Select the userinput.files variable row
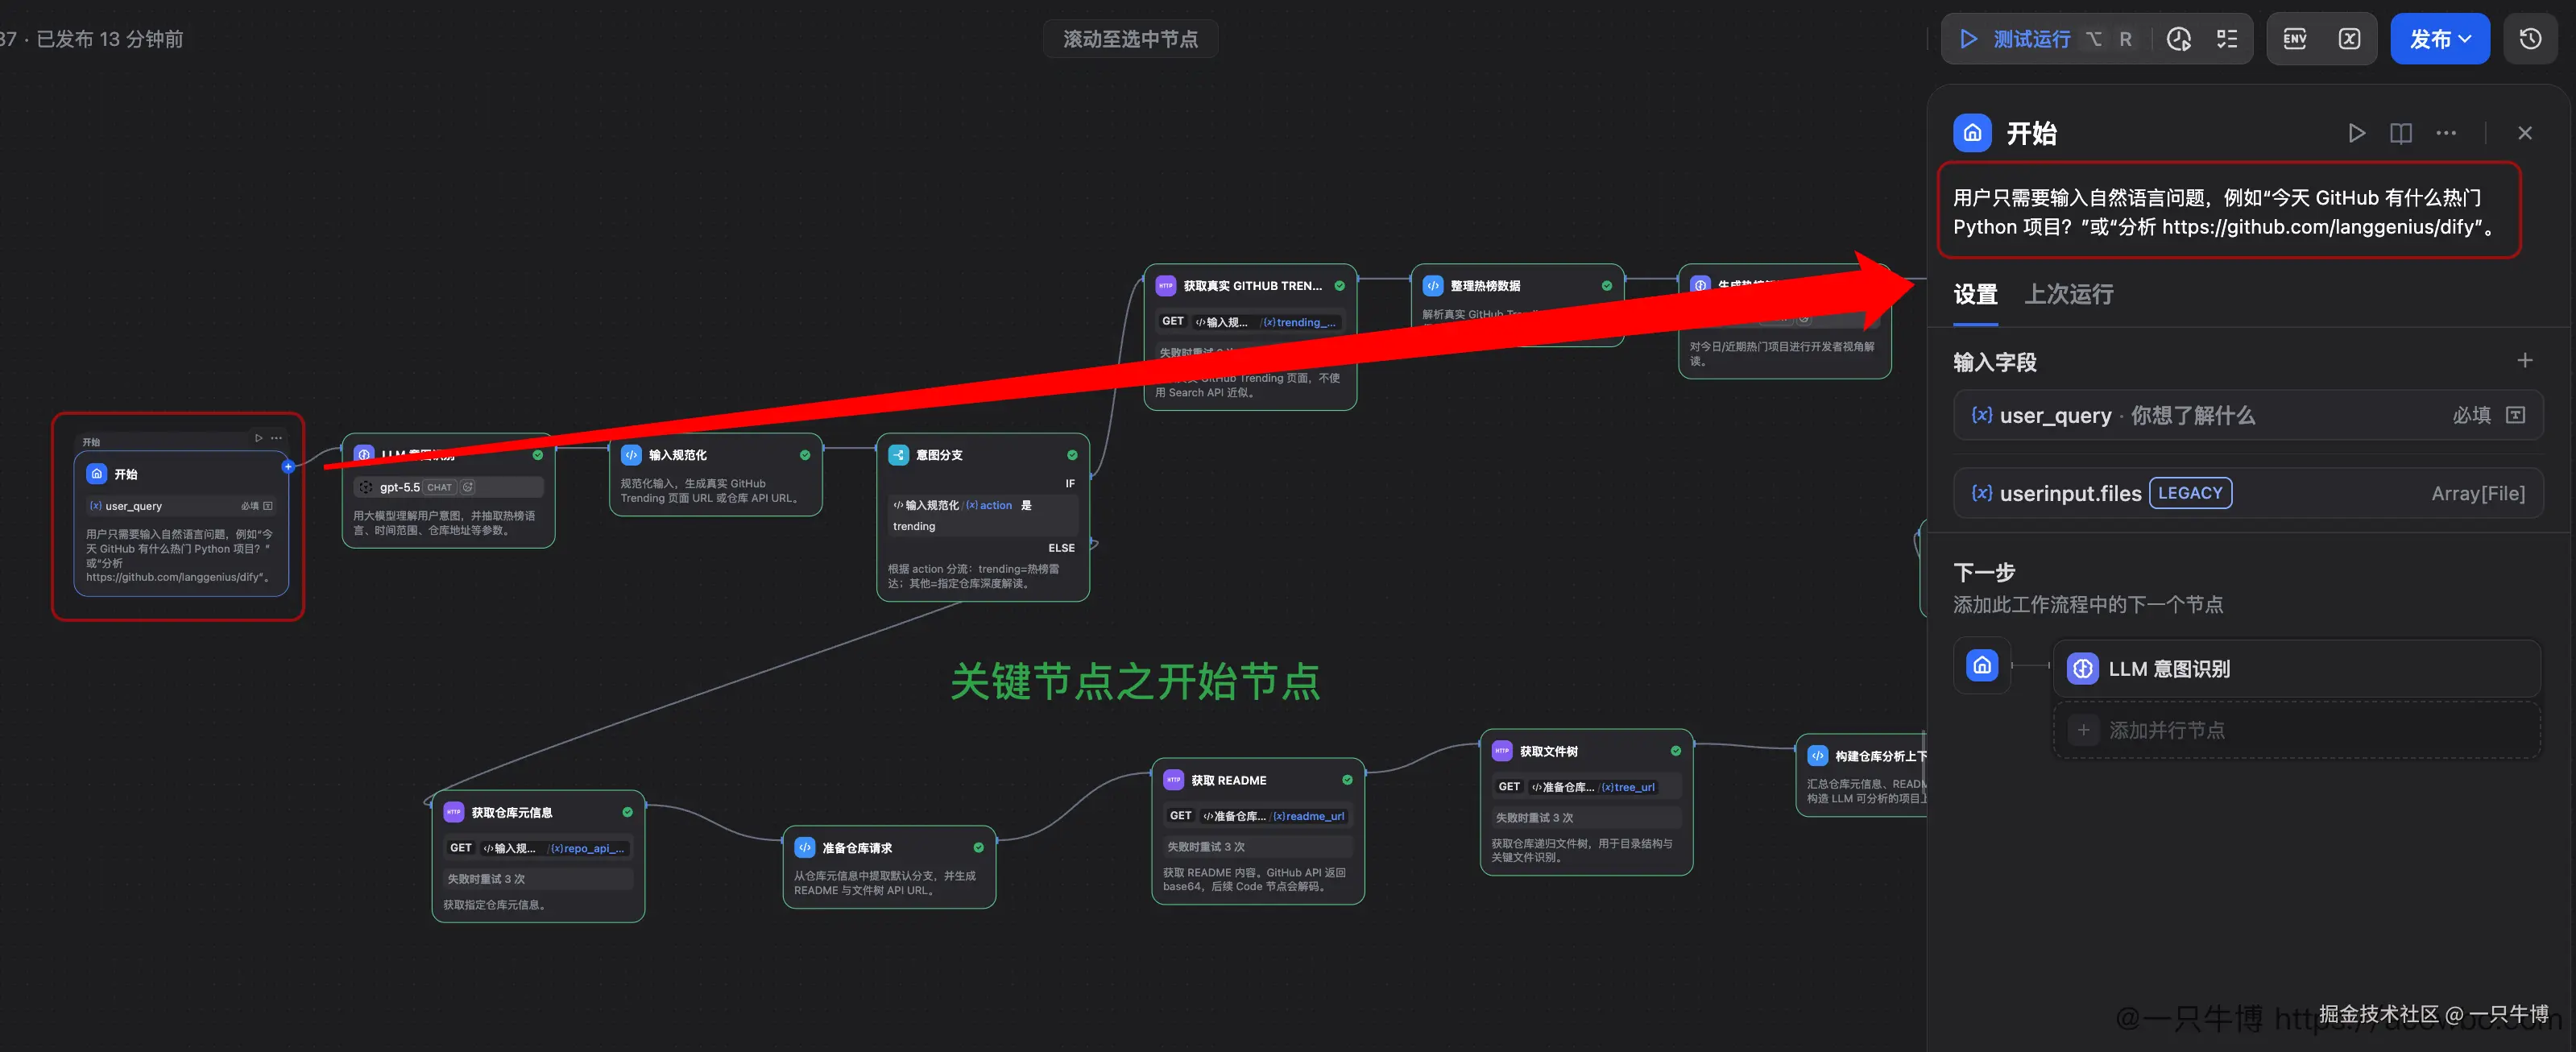 coord(2247,493)
